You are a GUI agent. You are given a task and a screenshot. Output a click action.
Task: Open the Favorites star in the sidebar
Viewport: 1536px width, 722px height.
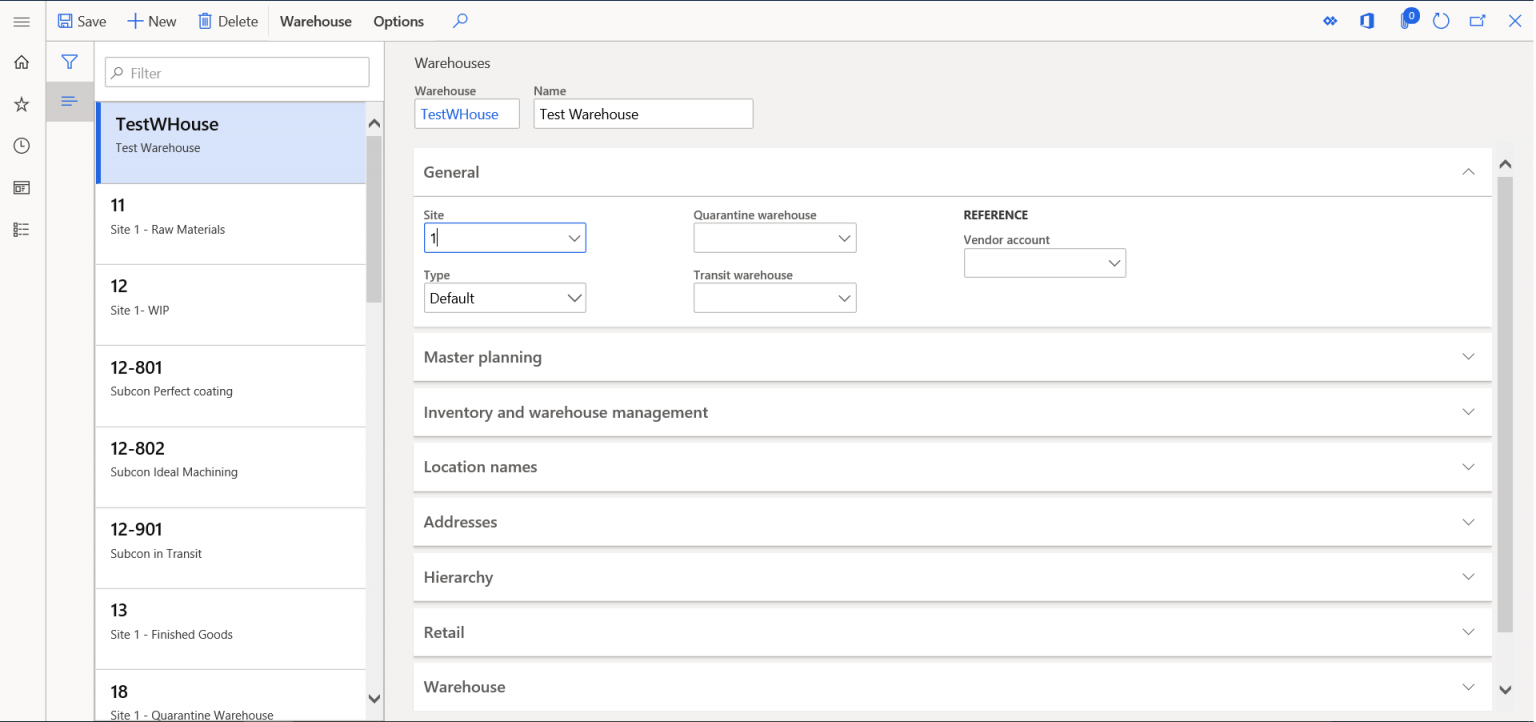[21, 103]
